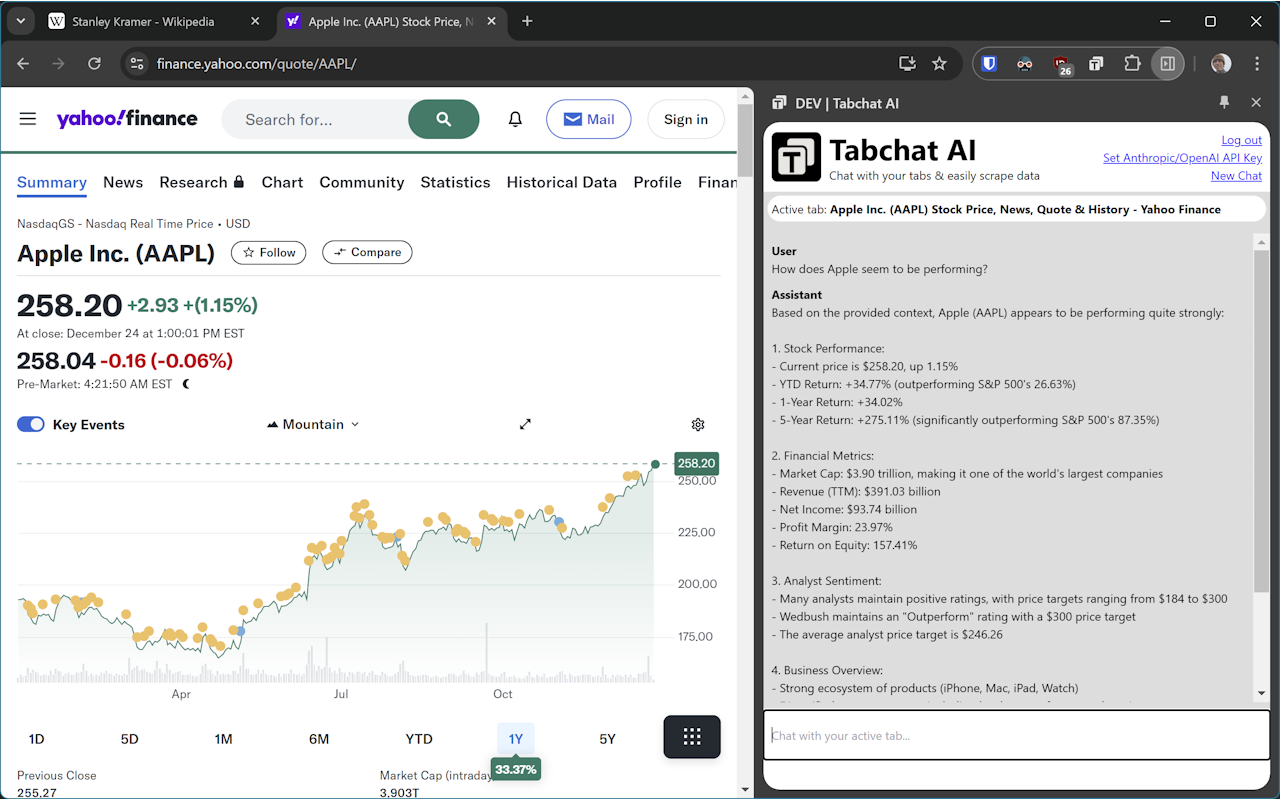Go to Yahoo Finance home logo
The image size is (1280, 800).
[127, 119]
